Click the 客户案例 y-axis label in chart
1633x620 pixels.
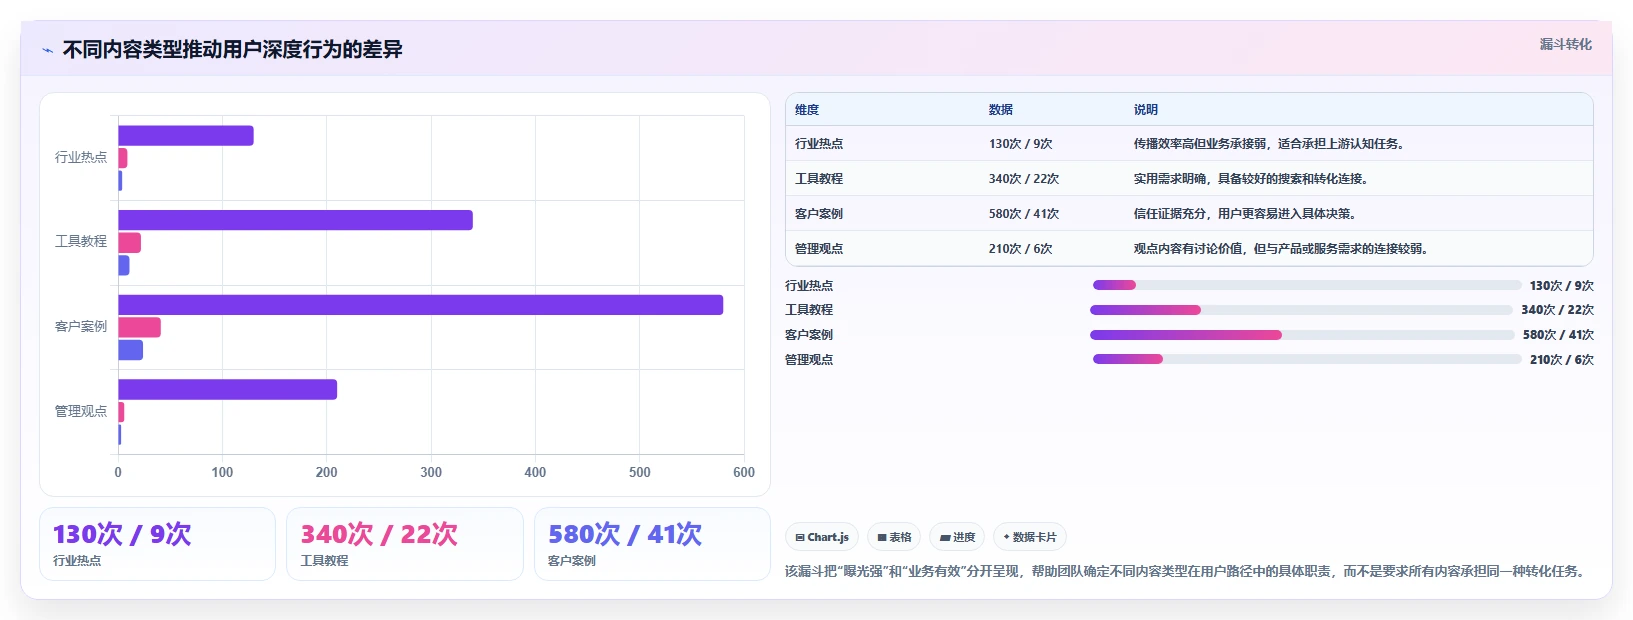(x=81, y=326)
